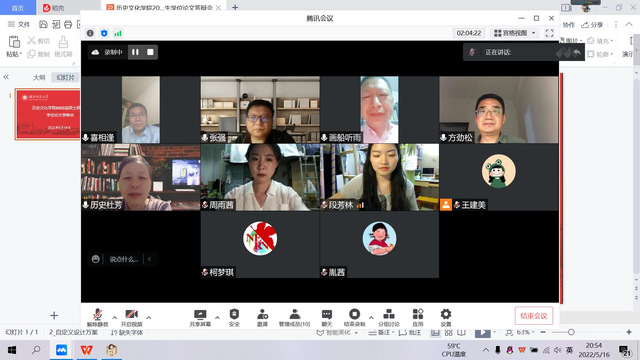Switch to the Outline tab in WPS
640x360 pixels.
click(x=39, y=77)
